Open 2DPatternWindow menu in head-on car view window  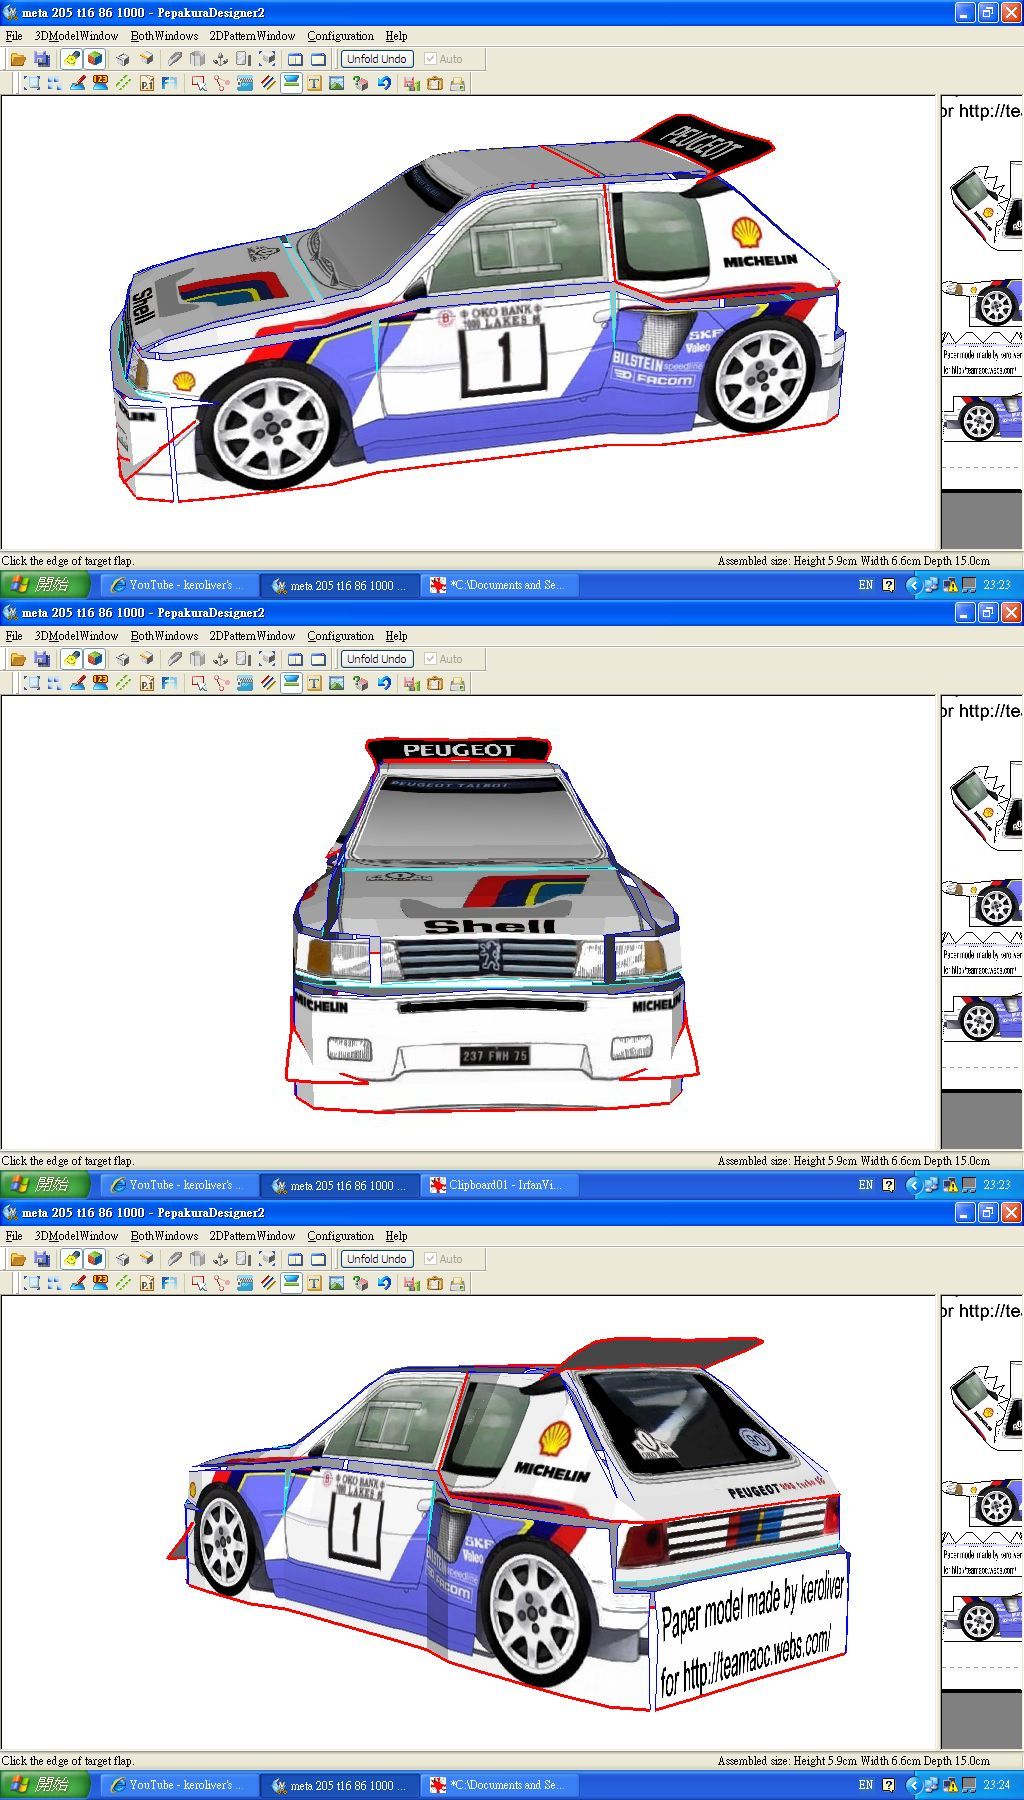coord(252,636)
